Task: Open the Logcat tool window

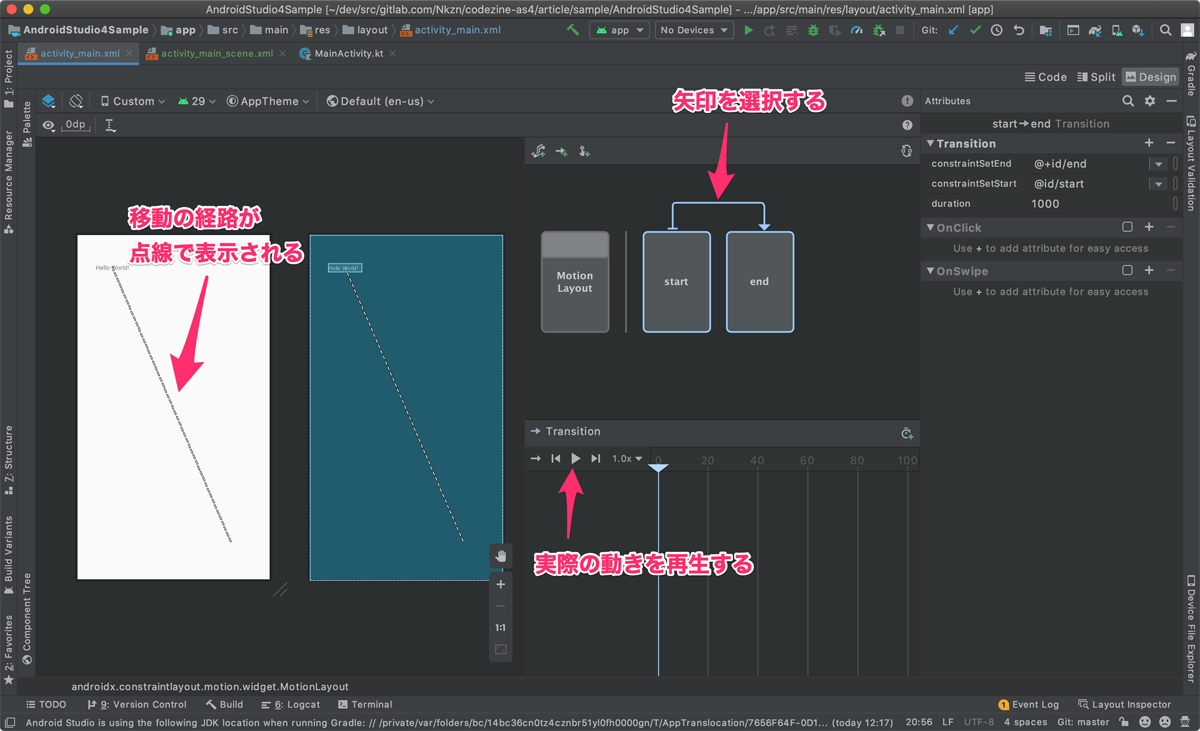Action: pyautogui.click(x=290, y=704)
